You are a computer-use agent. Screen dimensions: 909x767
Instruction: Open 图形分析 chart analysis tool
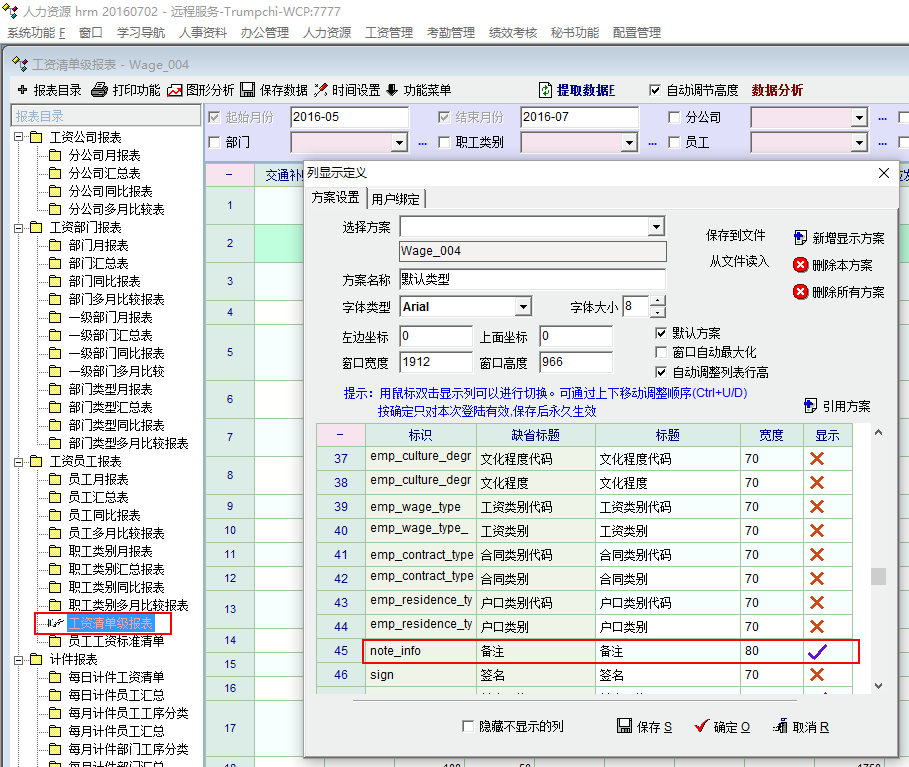click(x=175, y=90)
